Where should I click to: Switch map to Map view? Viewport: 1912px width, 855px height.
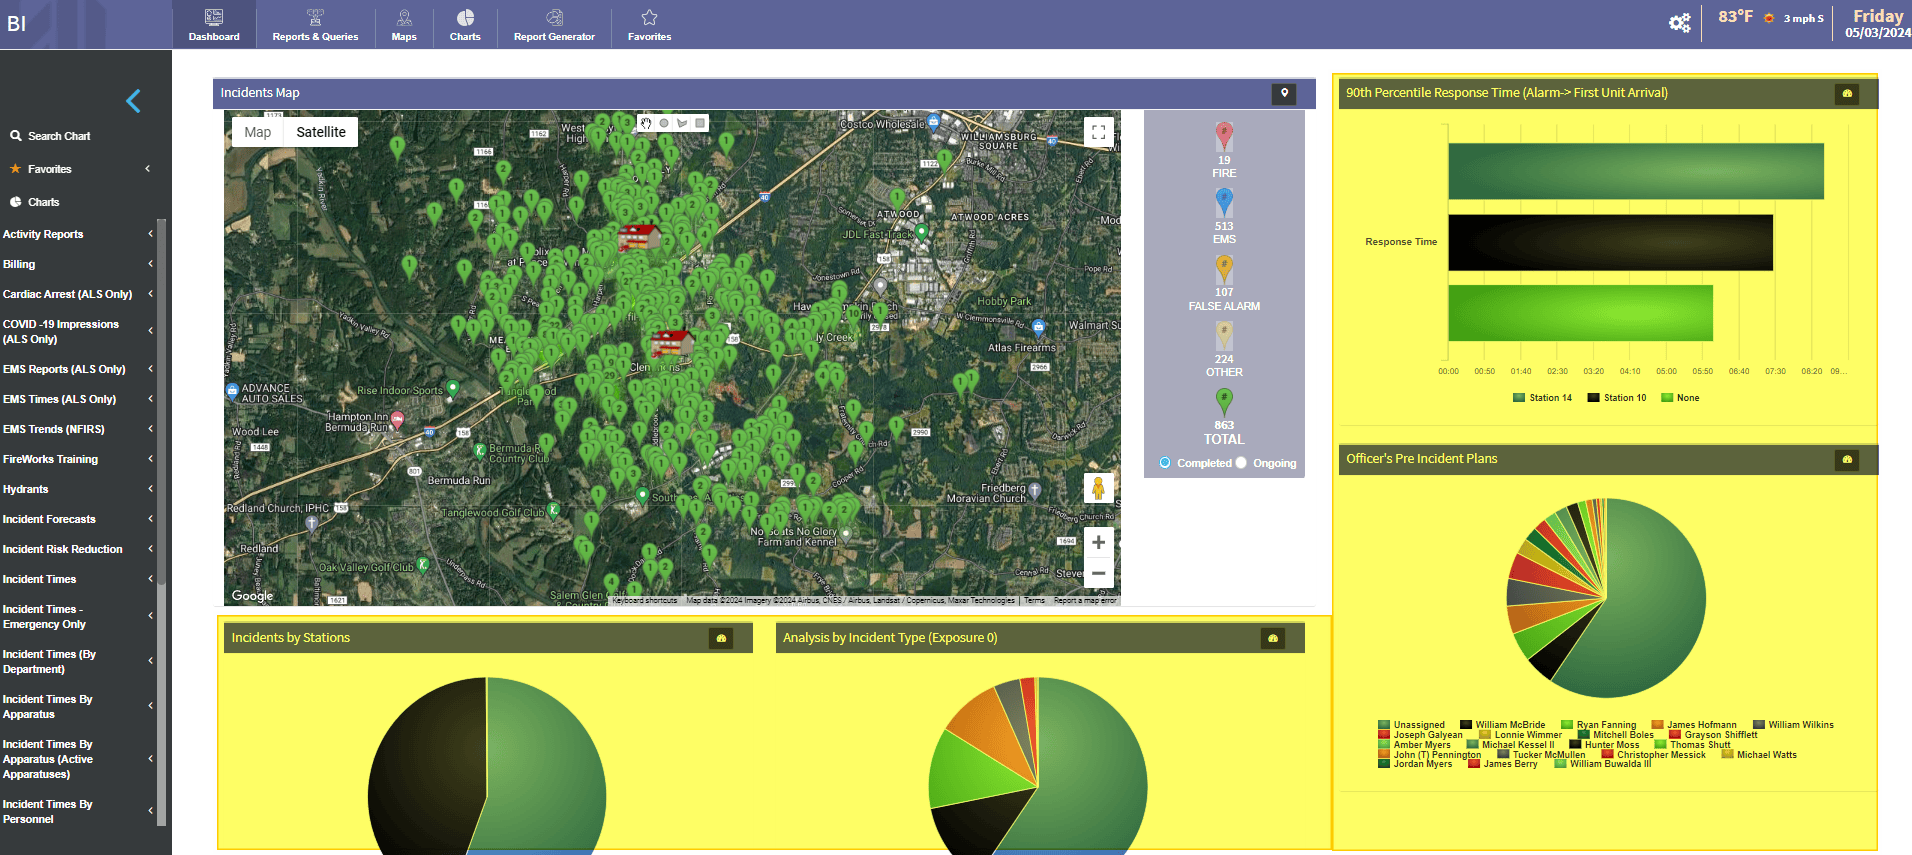click(258, 132)
